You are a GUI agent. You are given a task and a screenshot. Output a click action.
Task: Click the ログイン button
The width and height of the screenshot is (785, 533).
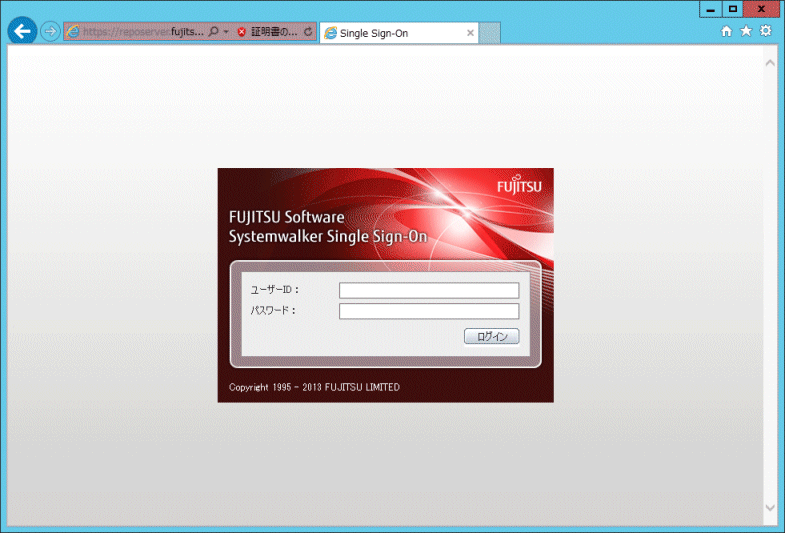coord(492,336)
